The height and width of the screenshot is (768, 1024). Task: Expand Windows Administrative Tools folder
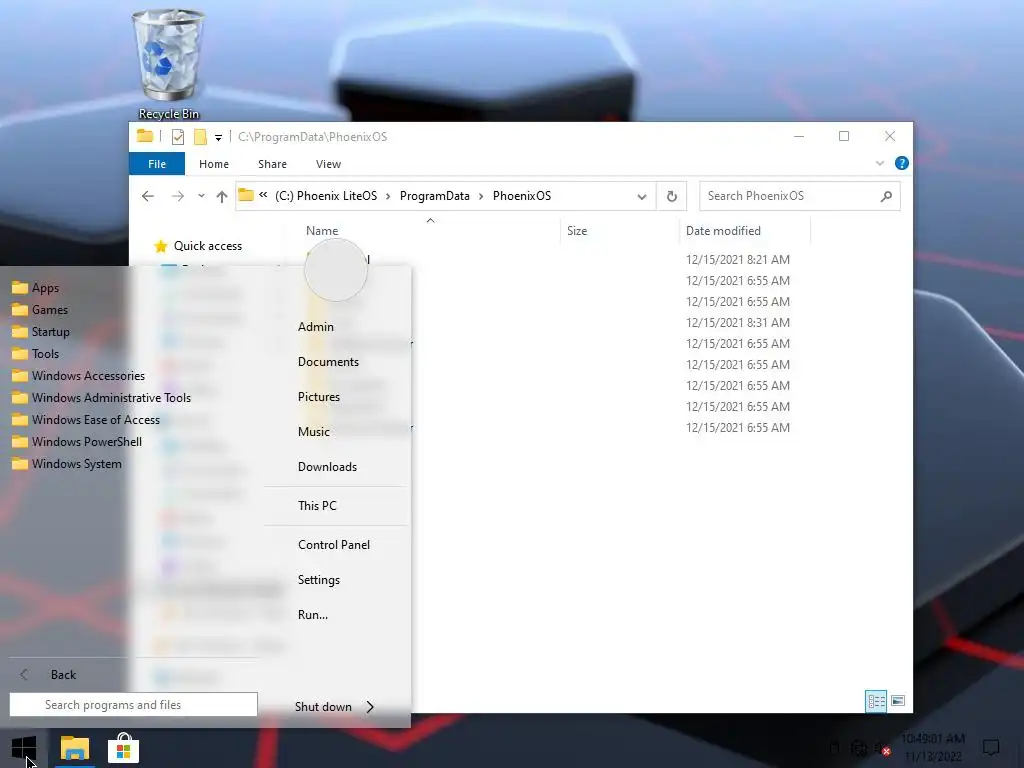[101, 398]
